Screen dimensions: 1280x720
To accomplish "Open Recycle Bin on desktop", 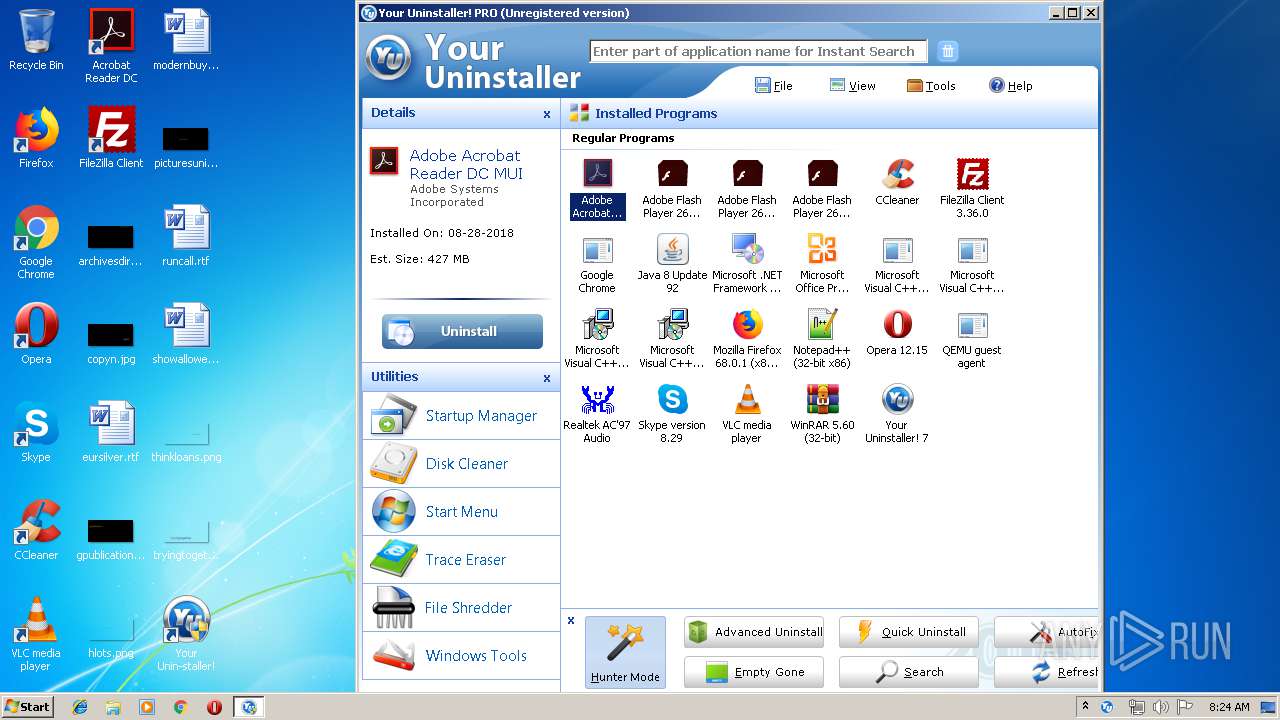I will (36, 40).
